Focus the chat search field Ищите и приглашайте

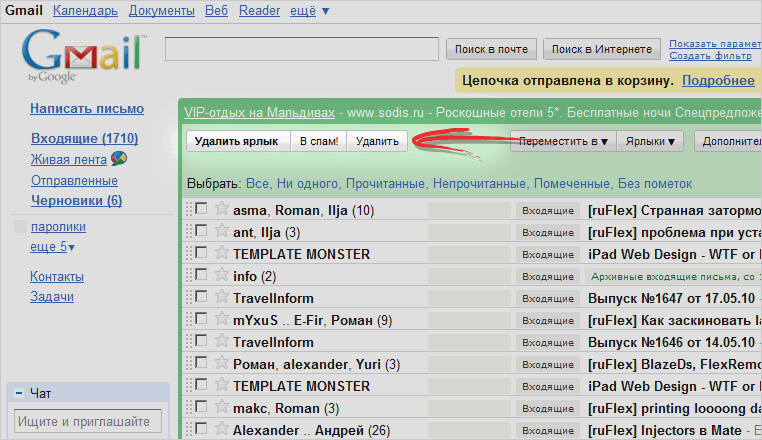coord(88,421)
